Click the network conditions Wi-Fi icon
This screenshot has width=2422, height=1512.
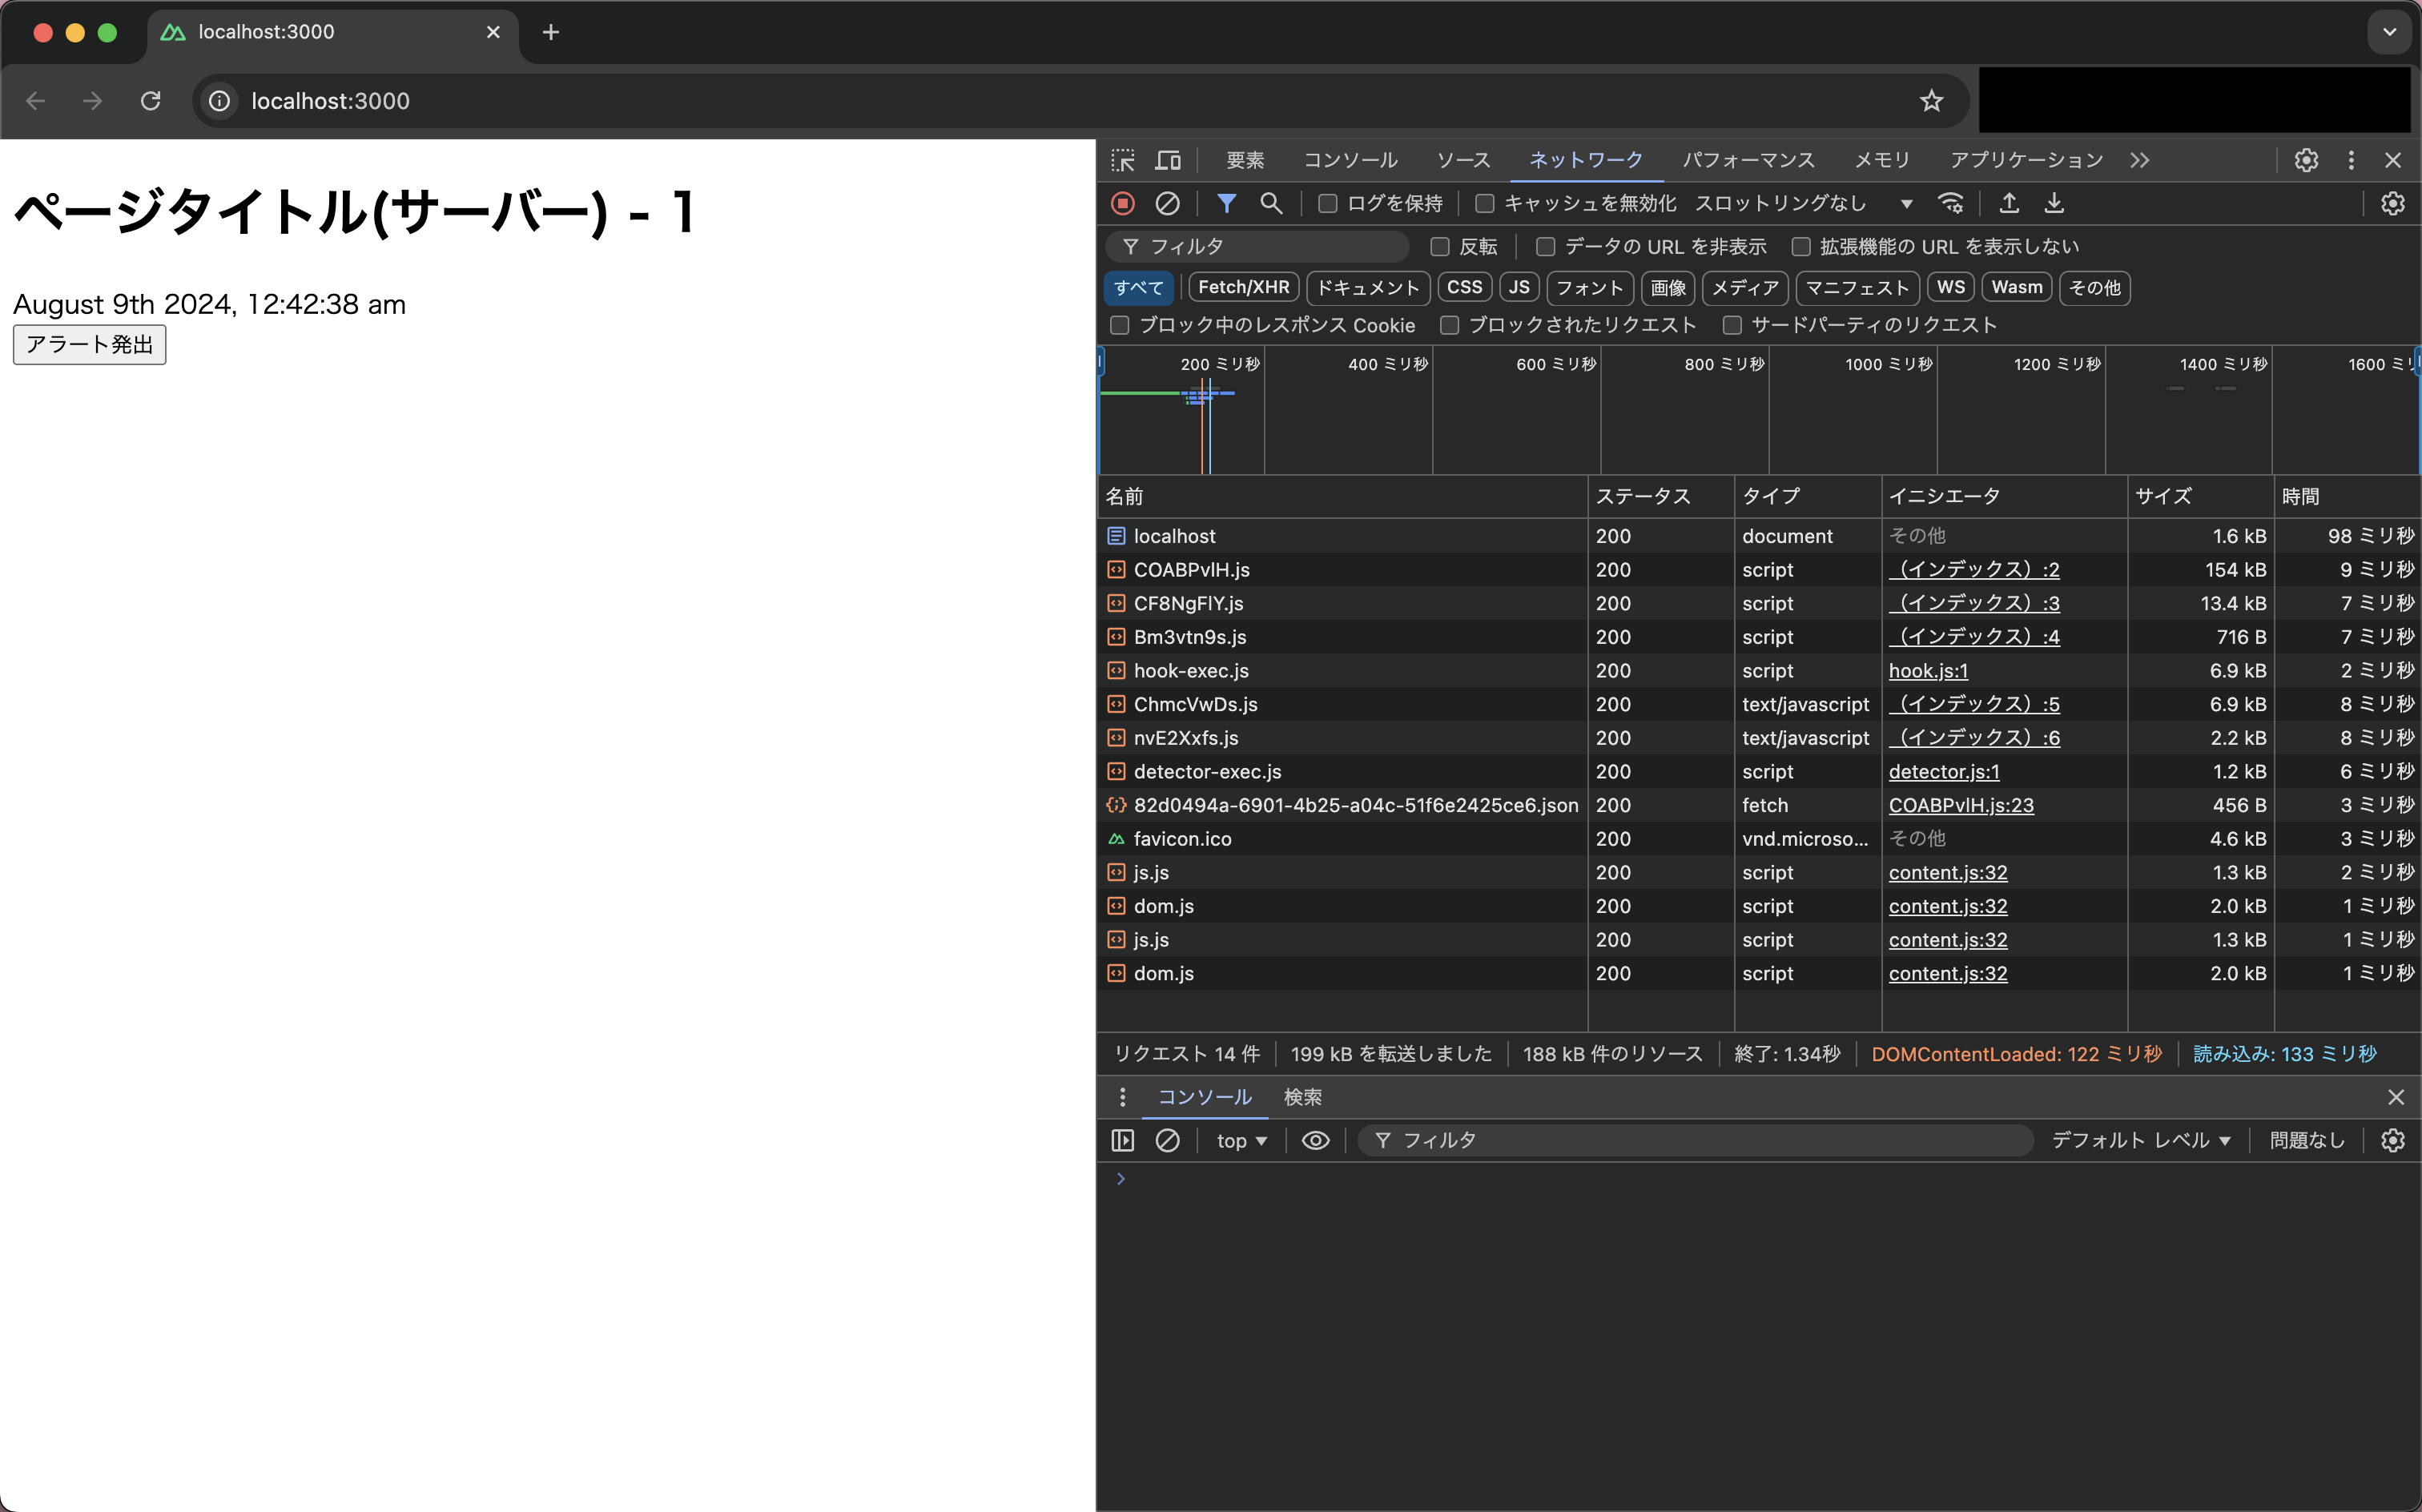tap(1951, 203)
